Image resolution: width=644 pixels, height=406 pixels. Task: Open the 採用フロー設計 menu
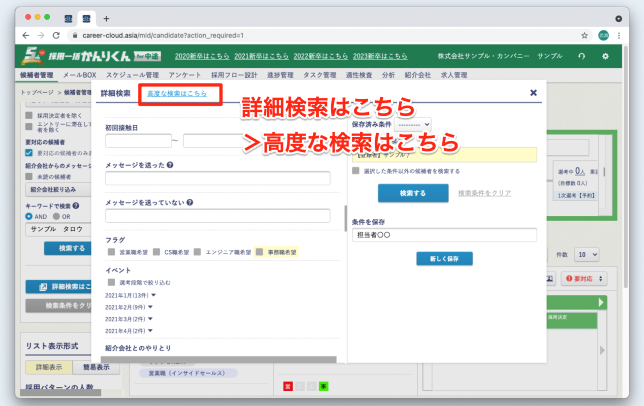tap(234, 75)
